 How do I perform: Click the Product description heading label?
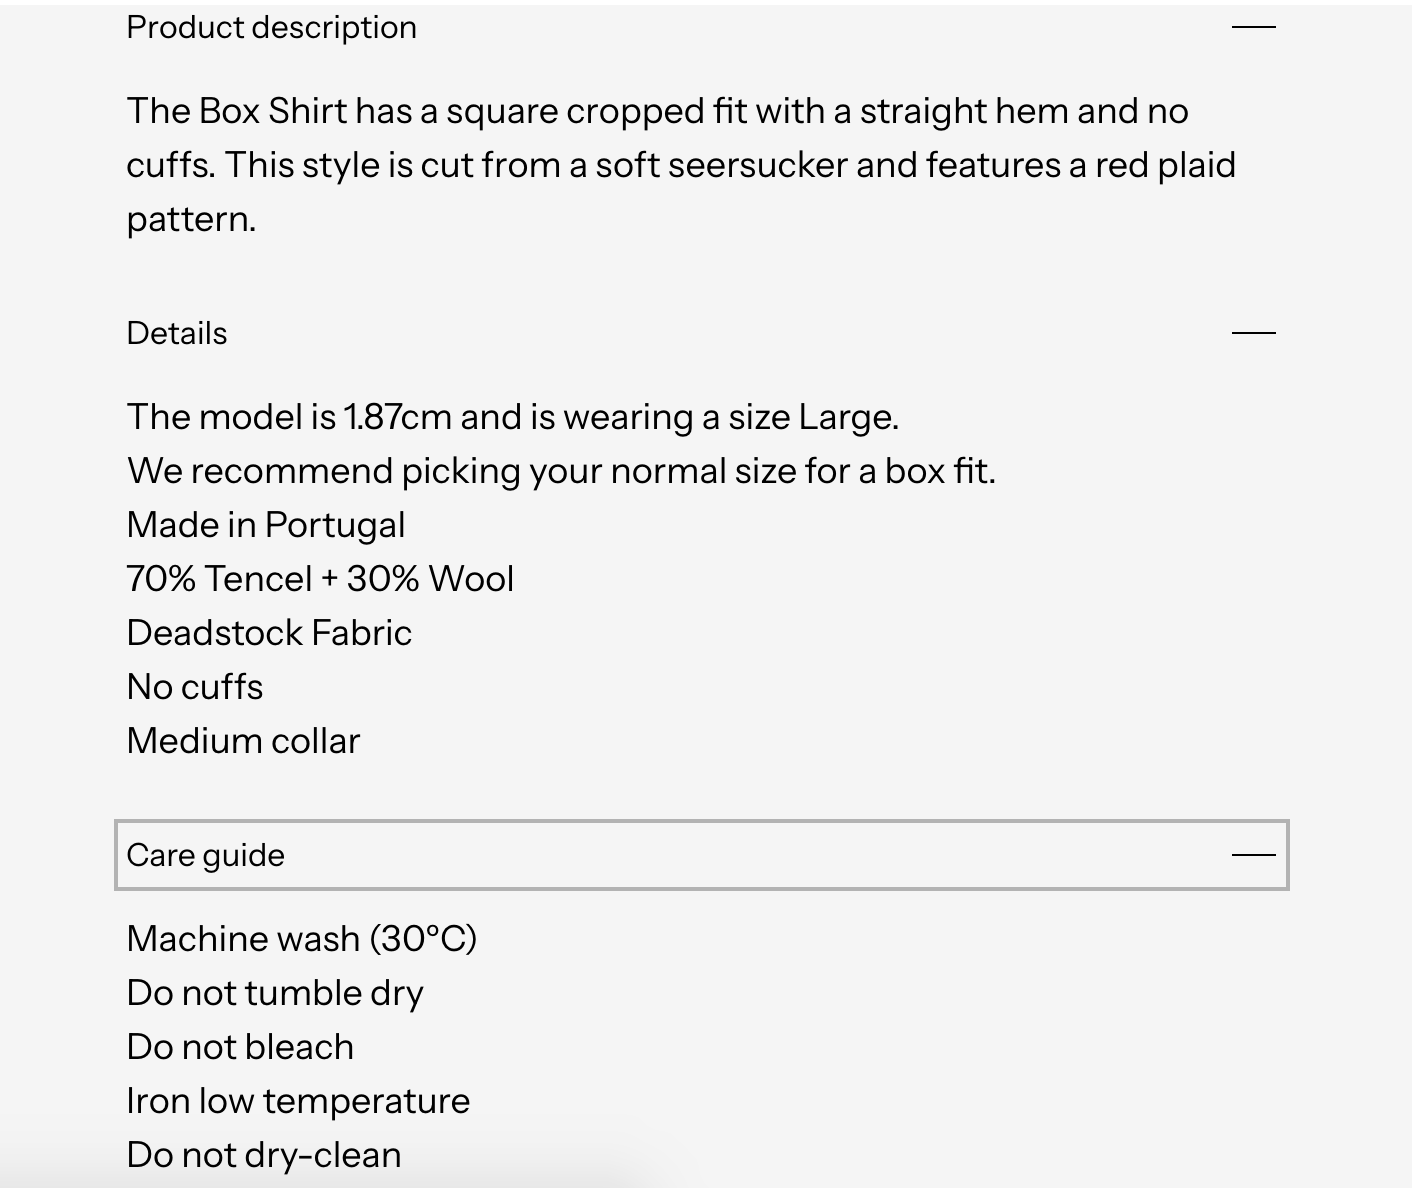[271, 27]
